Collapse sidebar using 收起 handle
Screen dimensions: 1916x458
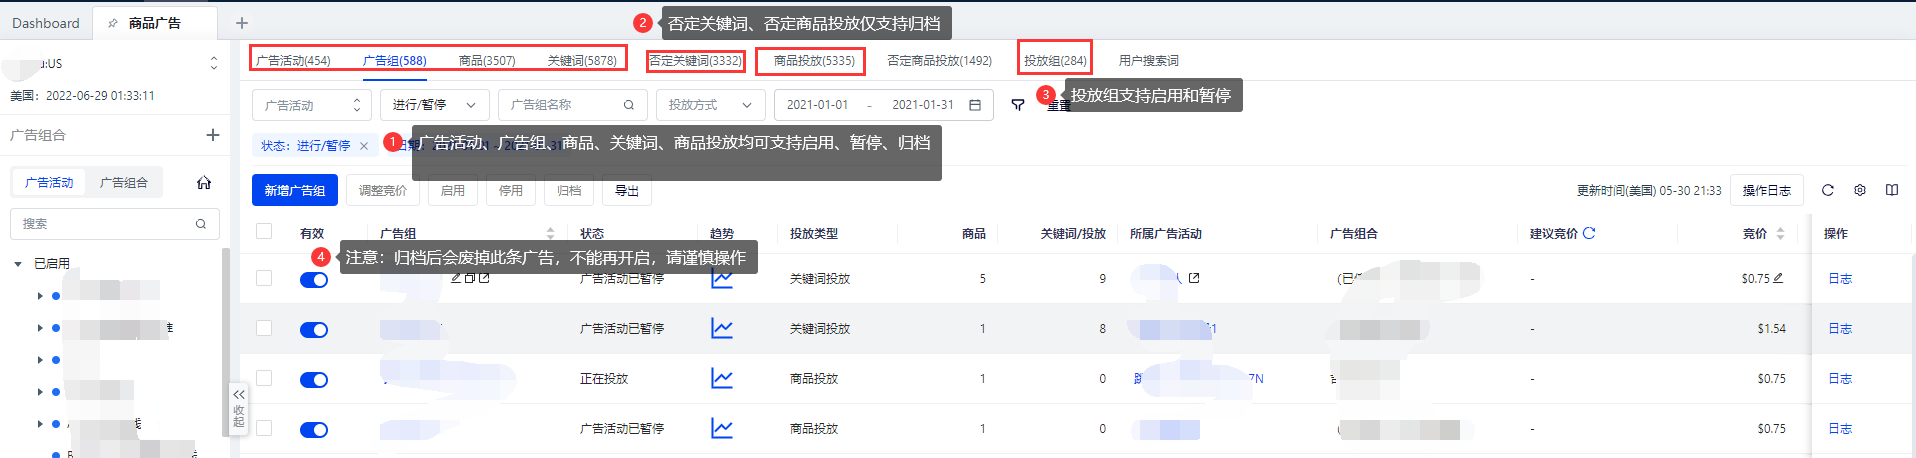239,408
